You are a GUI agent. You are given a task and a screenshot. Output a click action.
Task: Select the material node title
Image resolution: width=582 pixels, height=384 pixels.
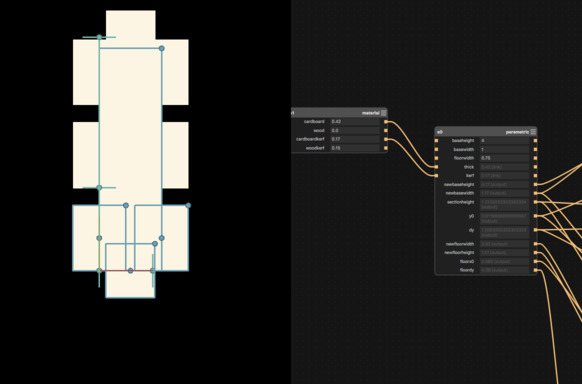[x=370, y=113]
